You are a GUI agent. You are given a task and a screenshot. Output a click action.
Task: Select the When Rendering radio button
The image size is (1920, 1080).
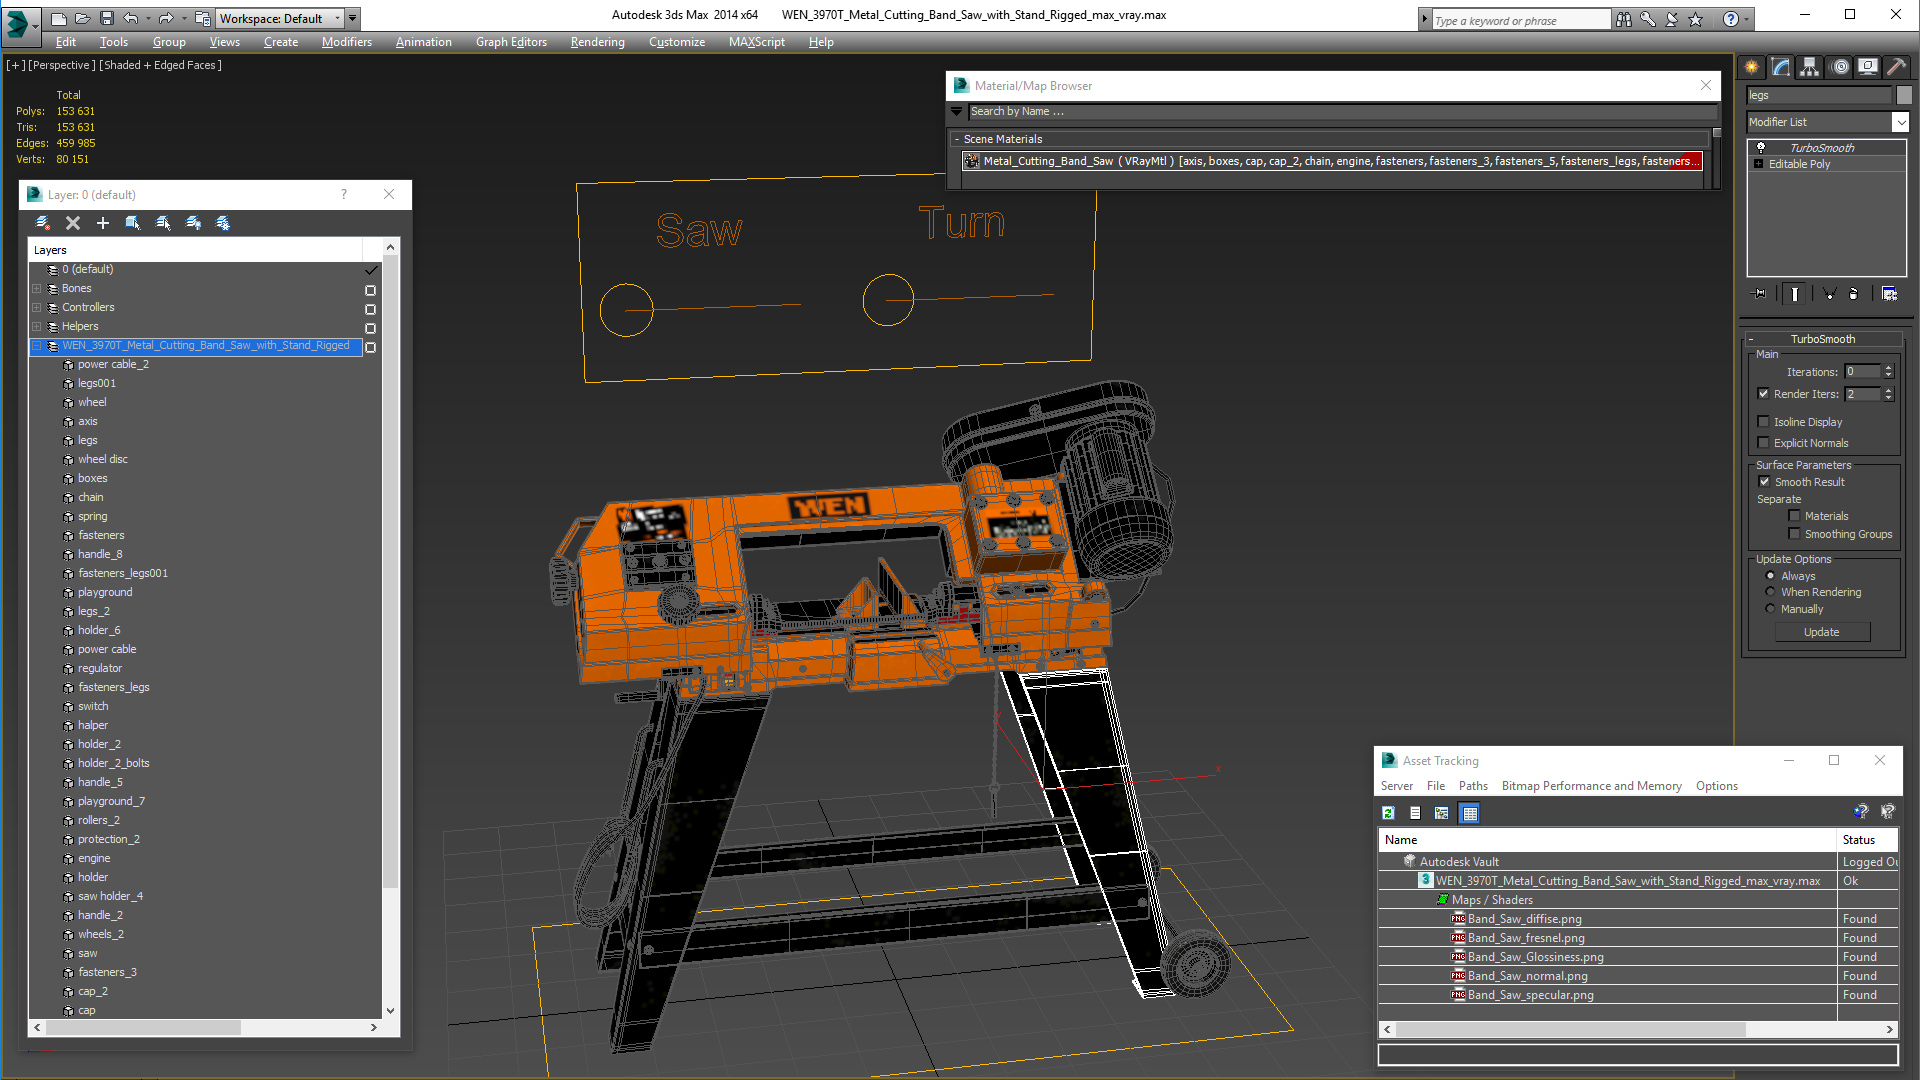click(x=1770, y=592)
